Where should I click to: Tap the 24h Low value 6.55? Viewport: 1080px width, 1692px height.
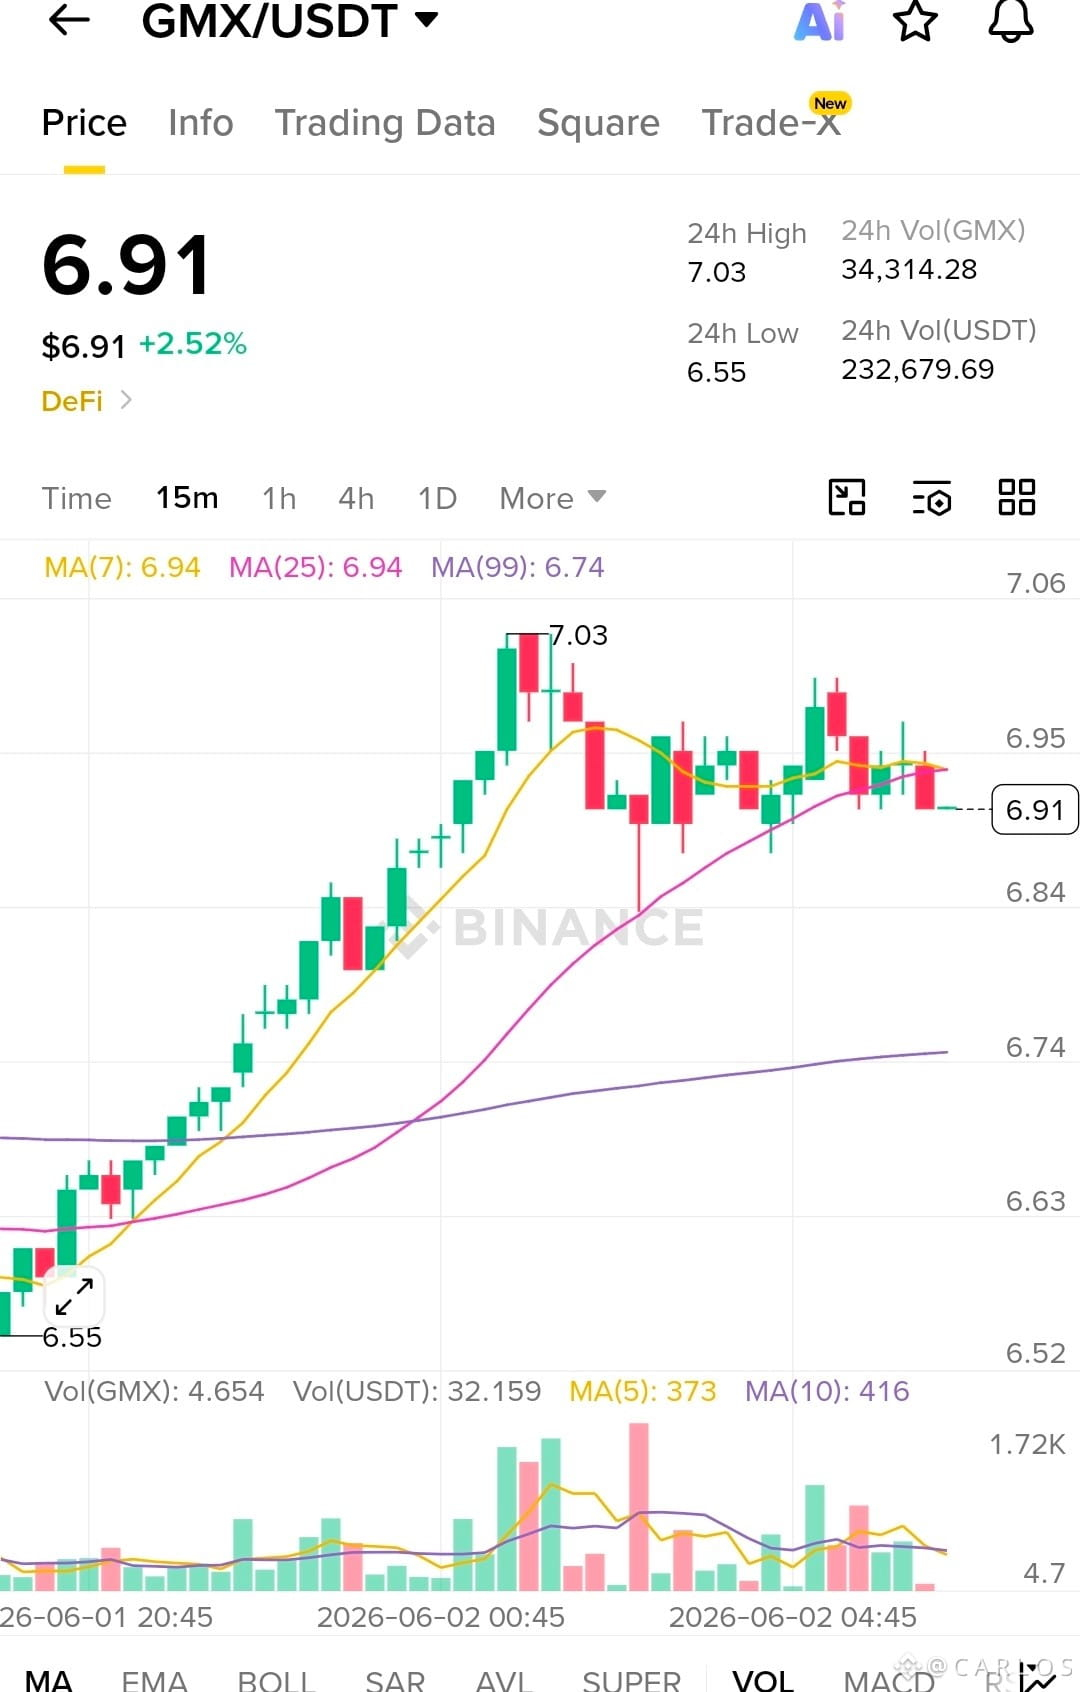point(716,372)
